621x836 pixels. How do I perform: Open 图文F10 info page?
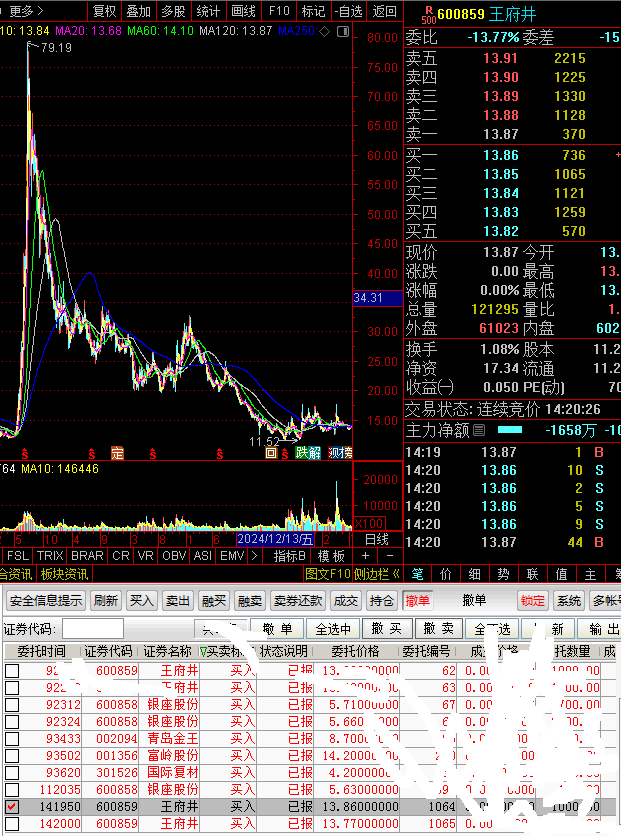(x=328, y=574)
